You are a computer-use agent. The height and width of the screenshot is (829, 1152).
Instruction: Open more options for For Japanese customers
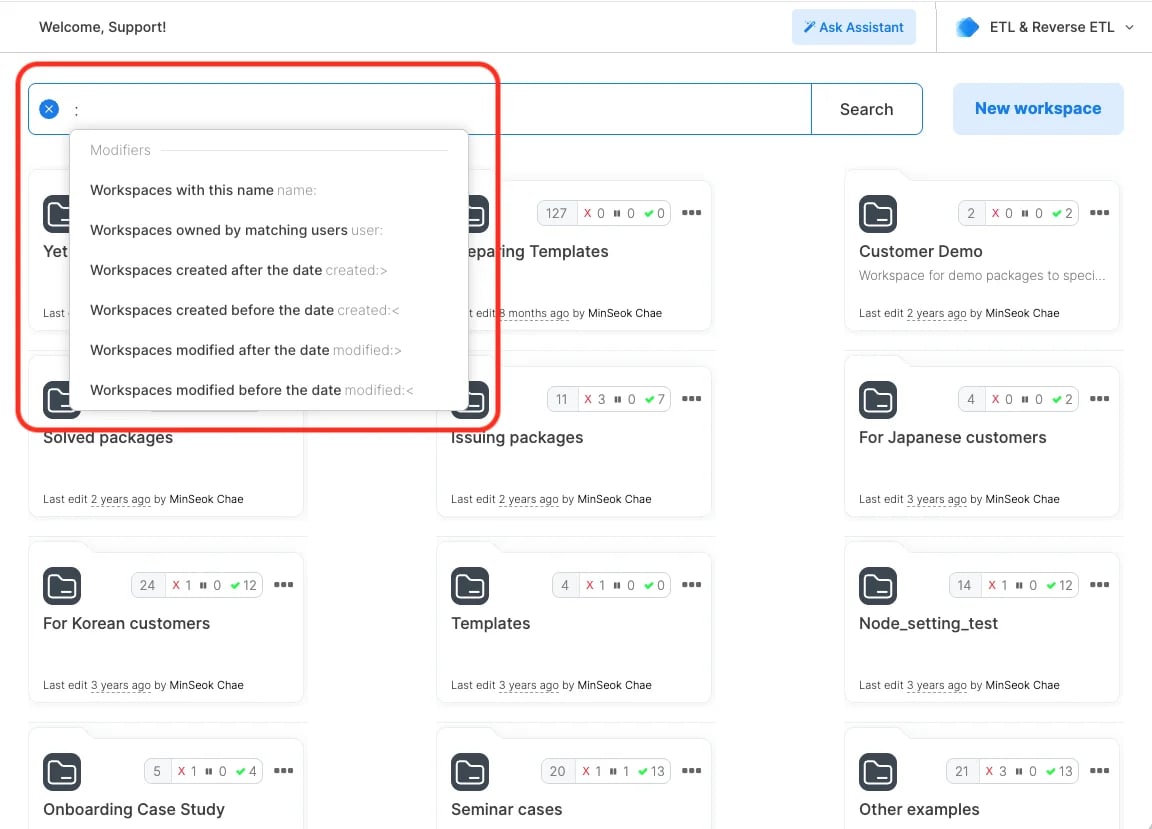point(1099,398)
